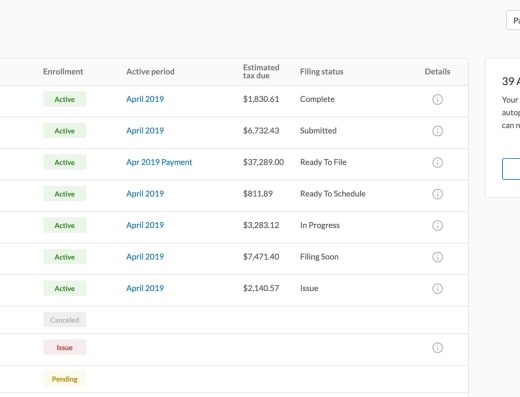Click the $1,830.61 estimated tax amount
520x397 pixels.
tap(261, 99)
